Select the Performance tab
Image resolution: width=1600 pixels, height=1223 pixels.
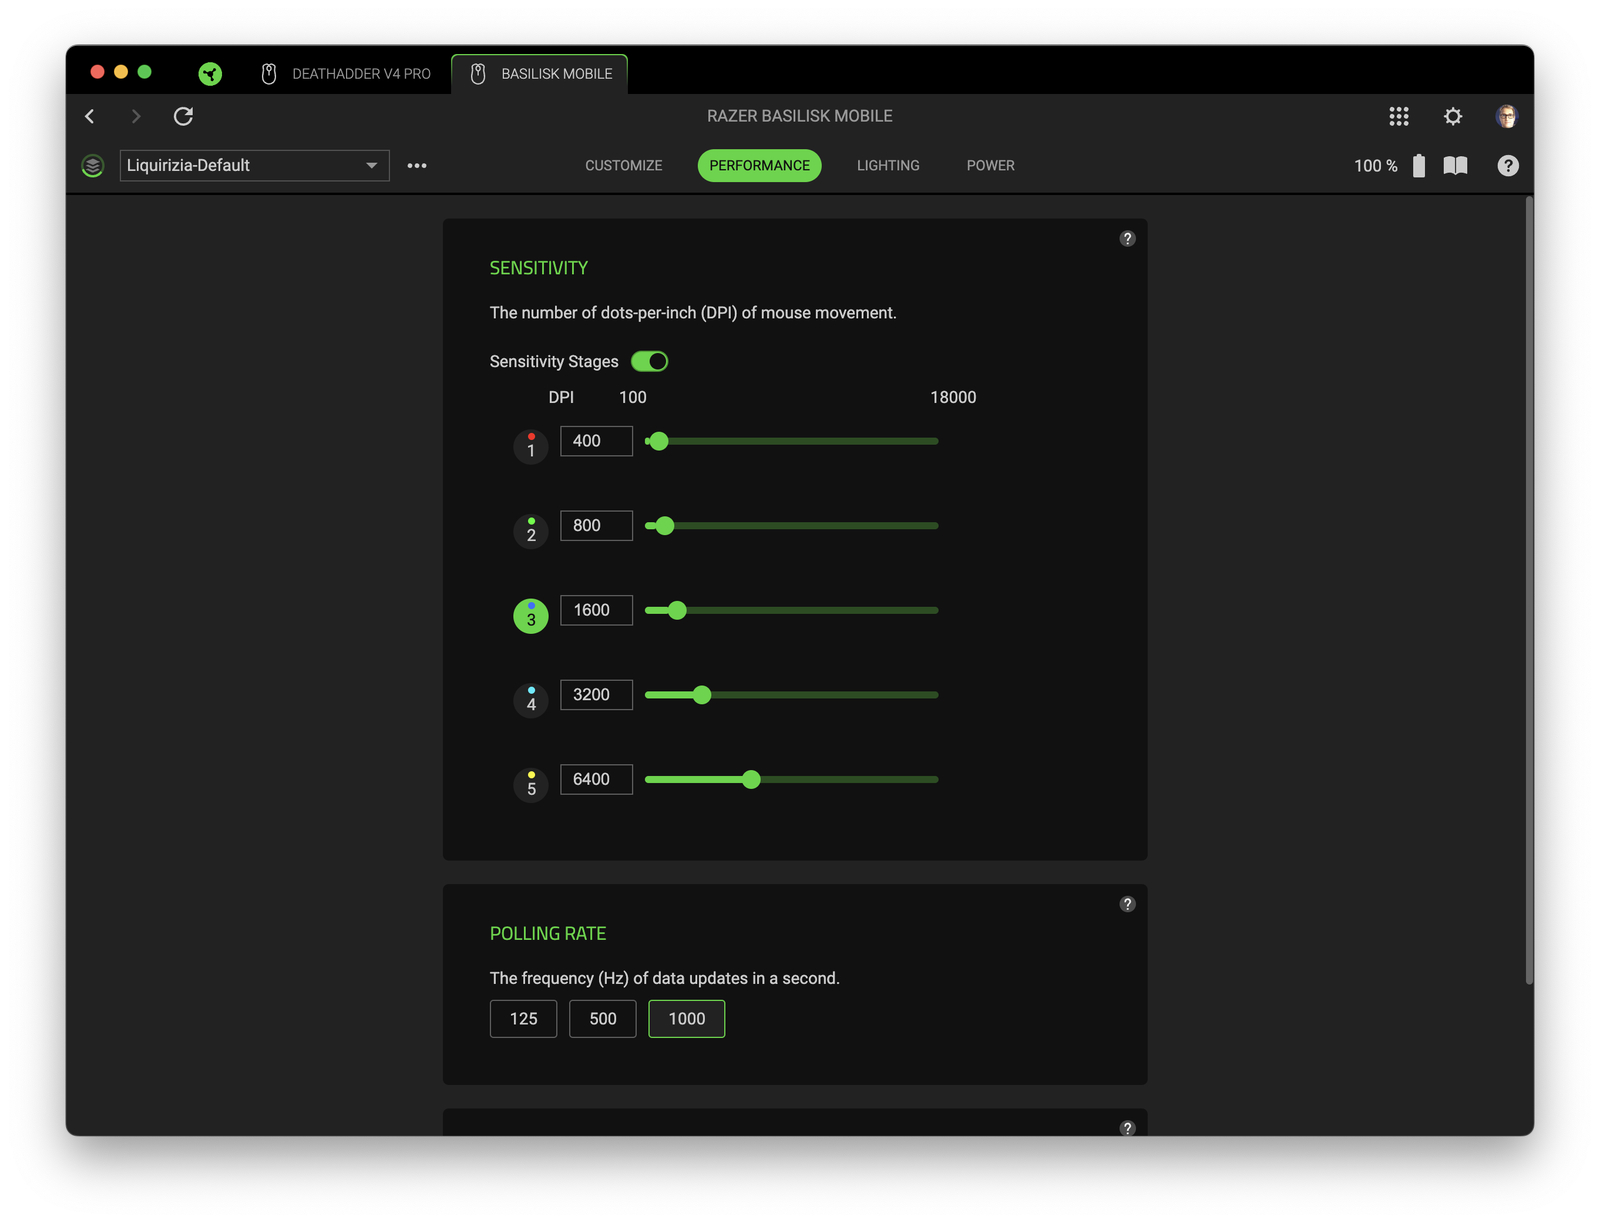(760, 166)
